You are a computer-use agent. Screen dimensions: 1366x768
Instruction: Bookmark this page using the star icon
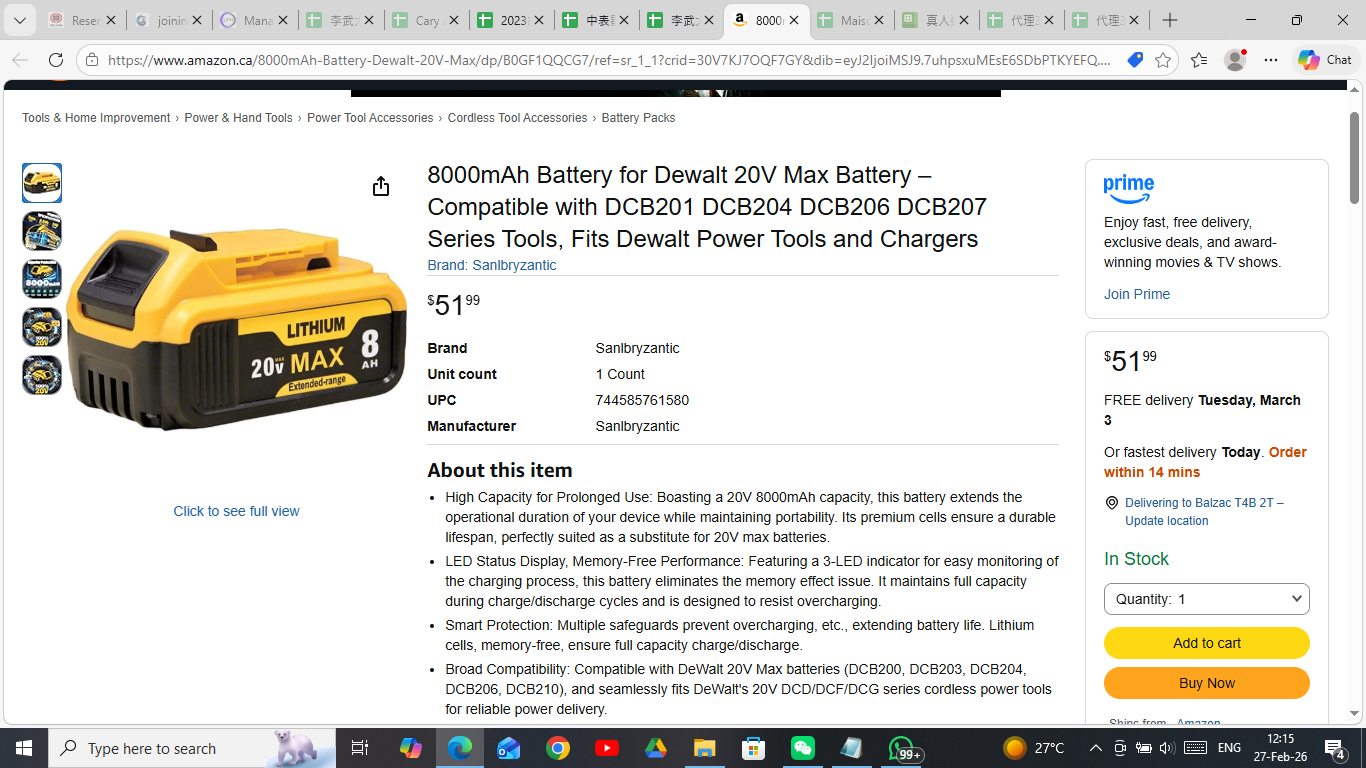tap(1162, 60)
